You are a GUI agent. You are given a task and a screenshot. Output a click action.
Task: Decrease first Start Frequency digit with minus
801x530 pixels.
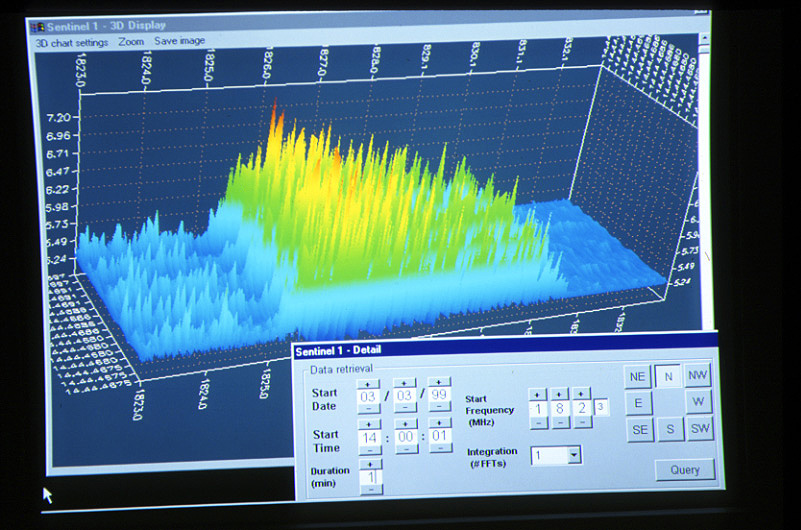tap(539, 423)
